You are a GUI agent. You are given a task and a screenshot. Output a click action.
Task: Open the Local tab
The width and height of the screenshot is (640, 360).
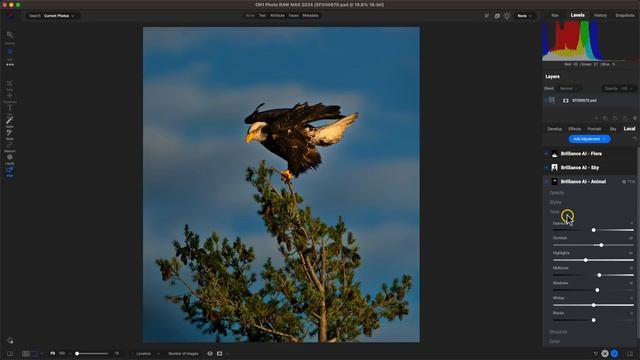click(x=629, y=129)
